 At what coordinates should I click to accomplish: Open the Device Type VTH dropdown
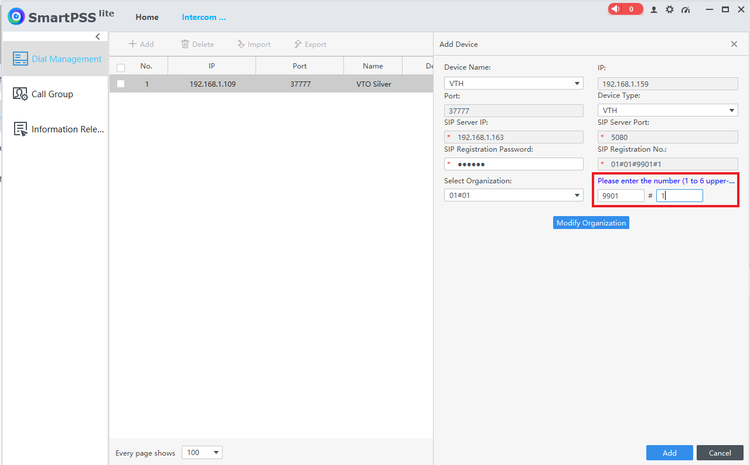(667, 110)
